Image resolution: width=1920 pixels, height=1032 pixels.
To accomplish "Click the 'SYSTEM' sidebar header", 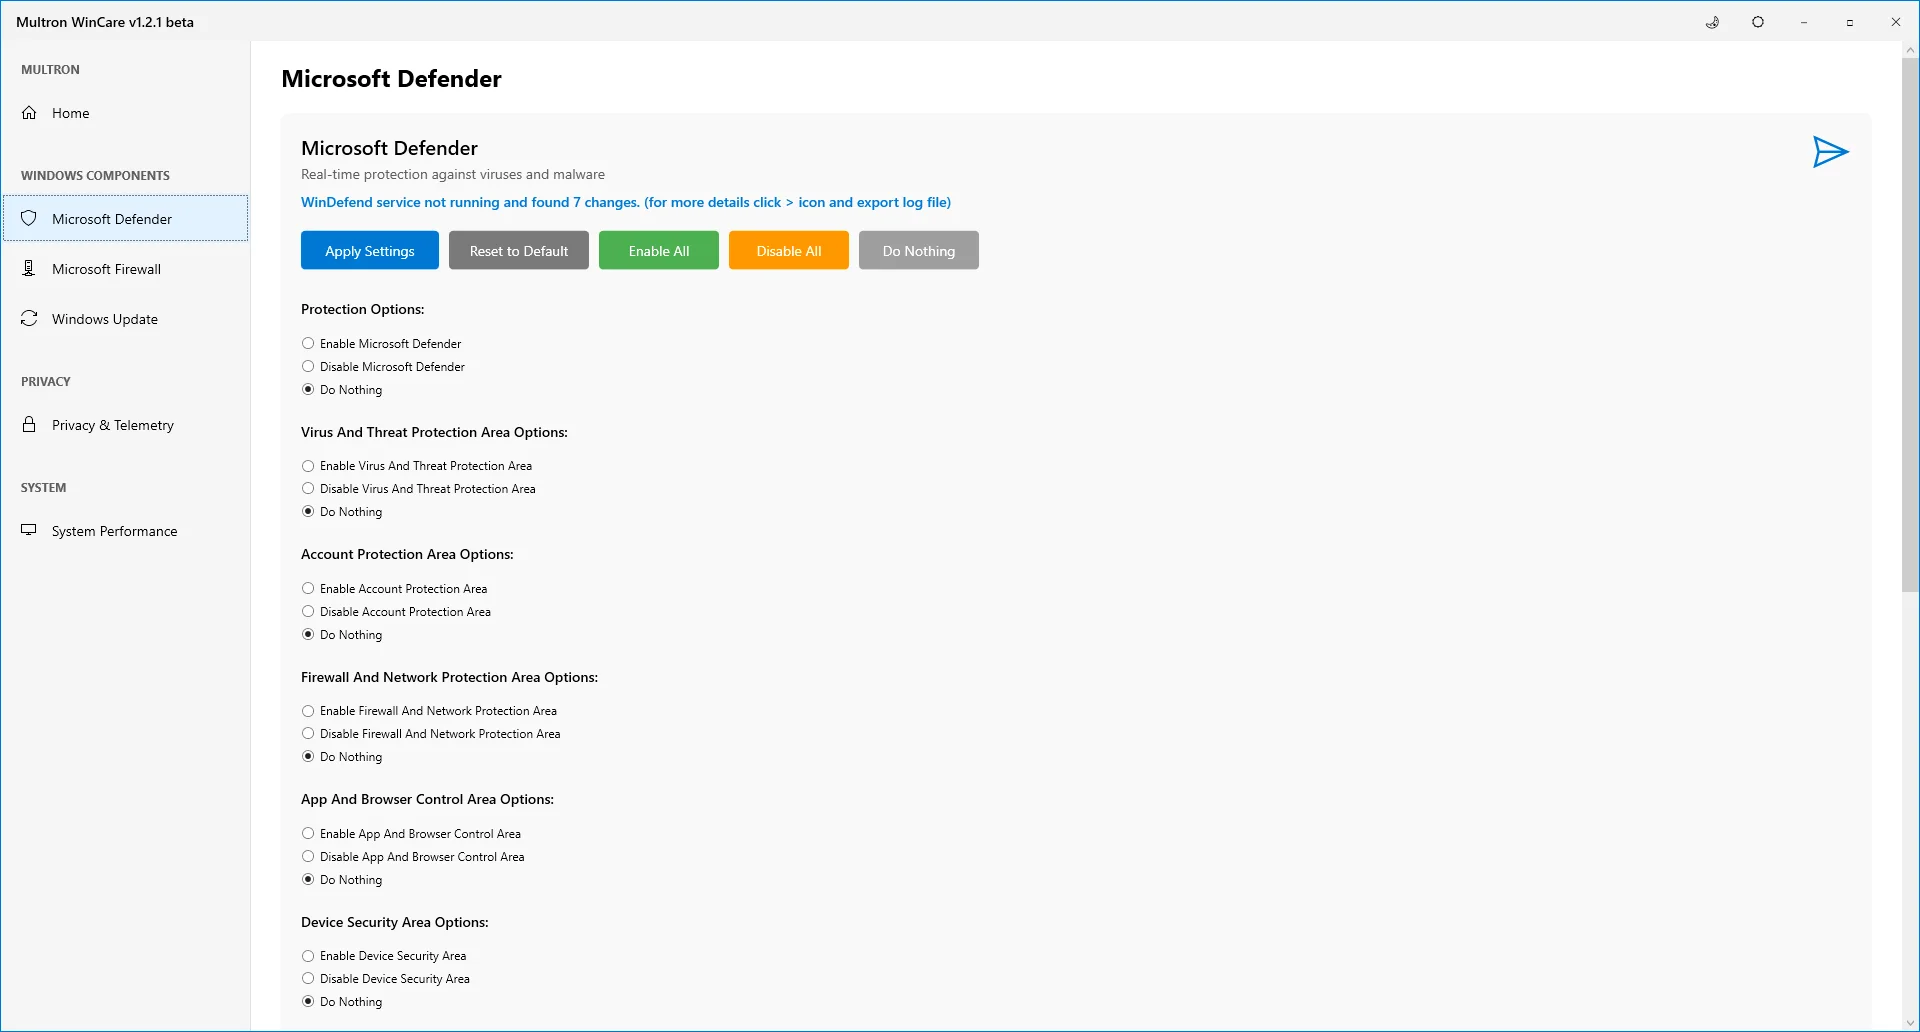I will tap(44, 488).
